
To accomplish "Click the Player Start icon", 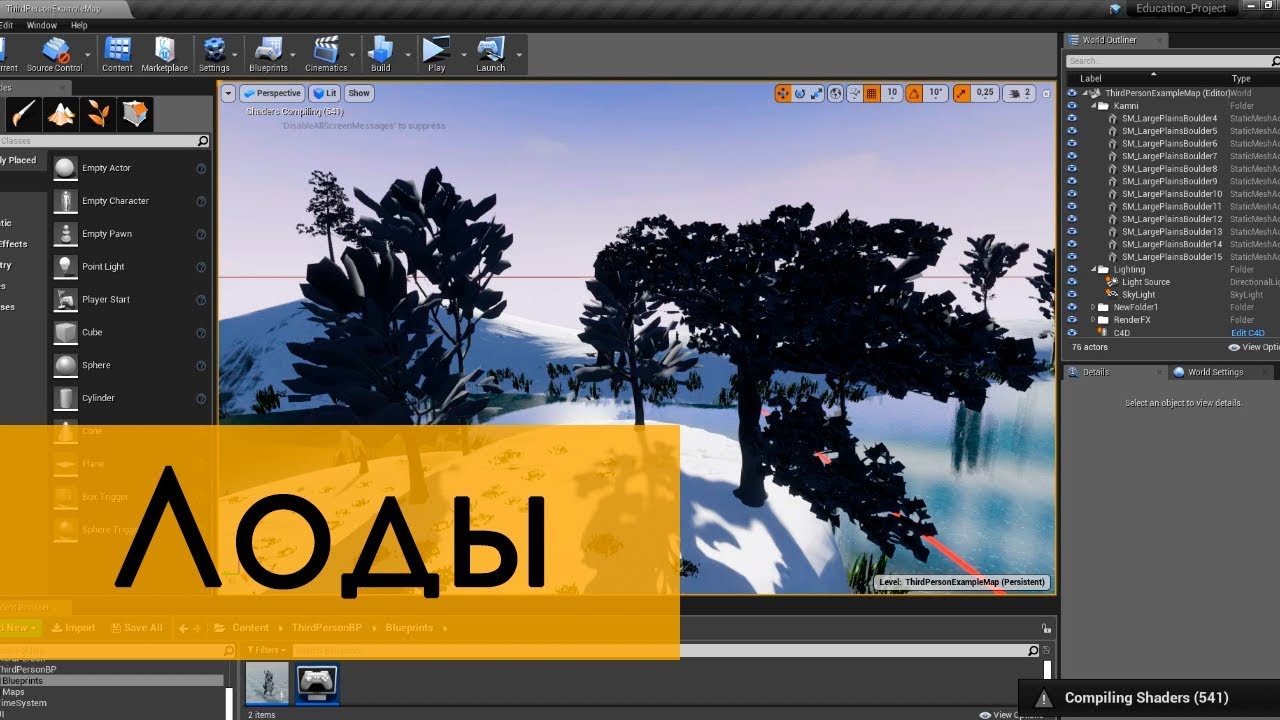I will [66, 300].
